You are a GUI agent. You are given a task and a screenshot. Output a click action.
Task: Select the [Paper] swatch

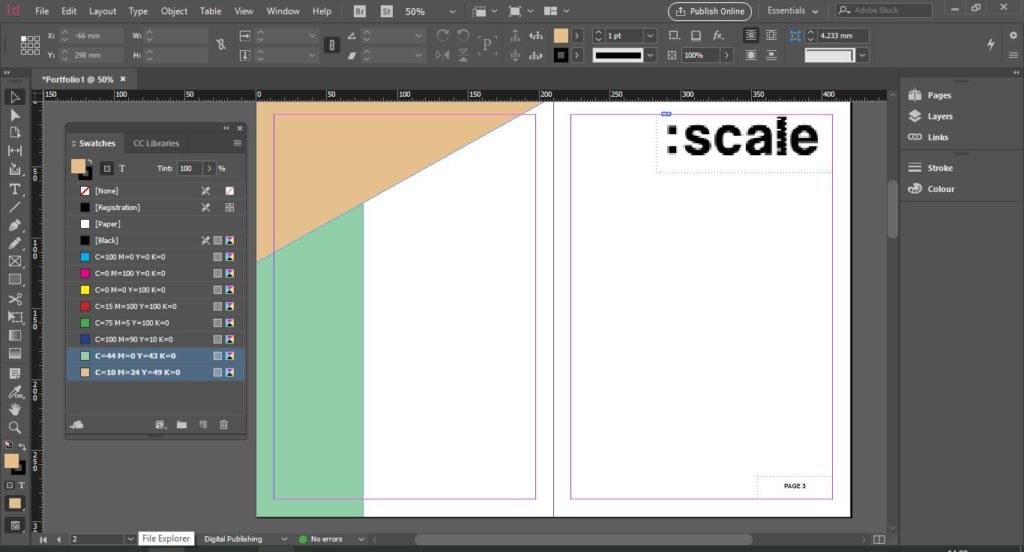point(155,224)
